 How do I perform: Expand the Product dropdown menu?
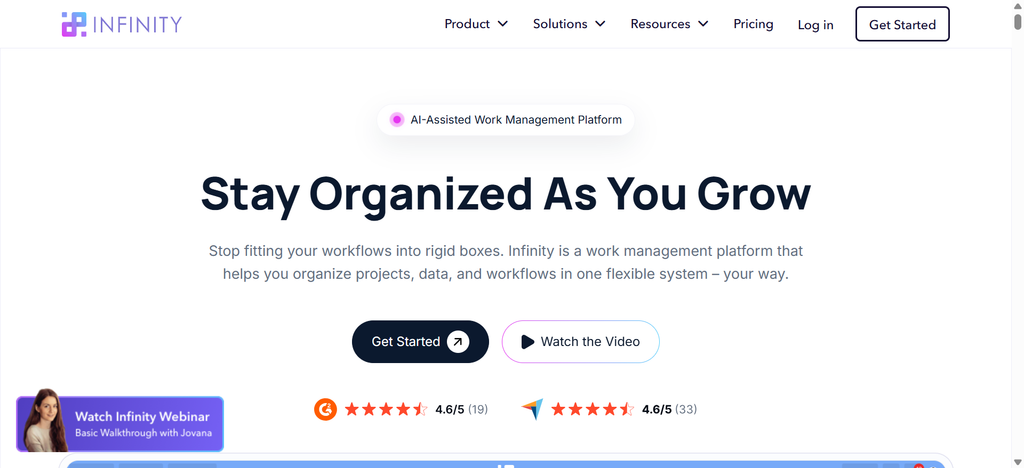(476, 24)
